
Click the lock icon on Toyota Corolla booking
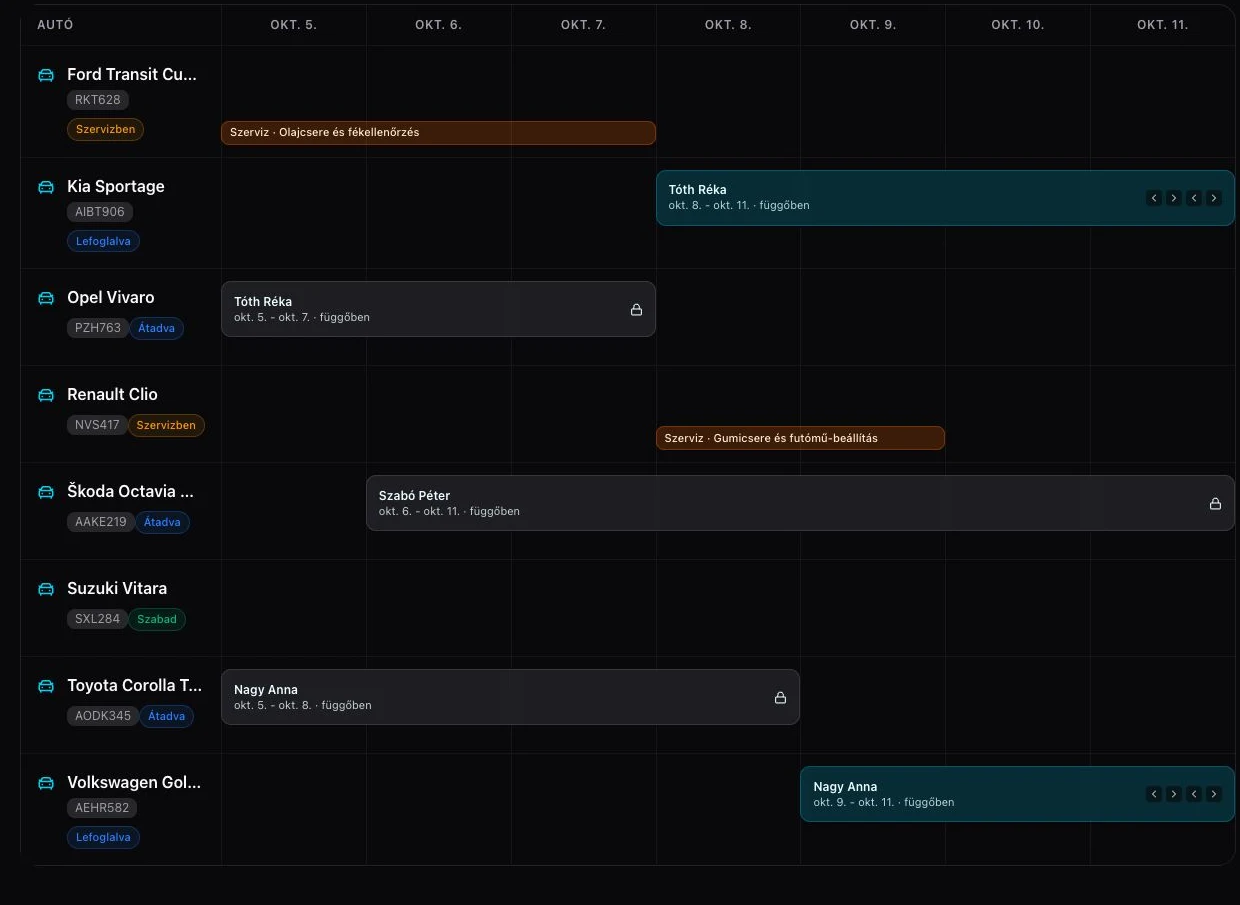(x=780, y=697)
